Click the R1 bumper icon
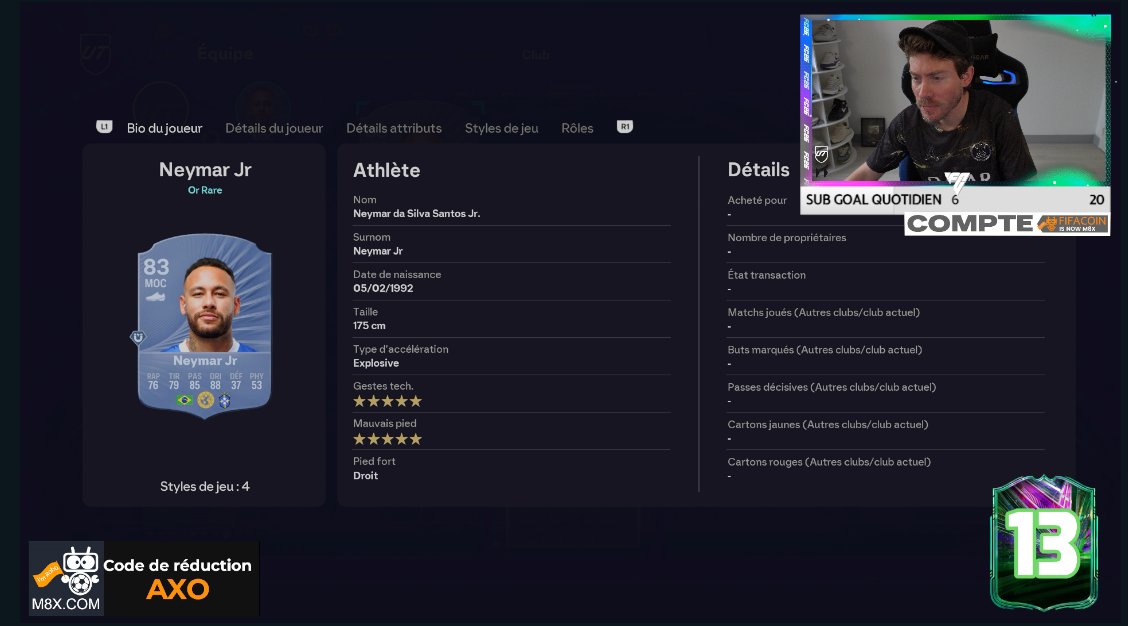The height and width of the screenshot is (626, 1128). 625,127
